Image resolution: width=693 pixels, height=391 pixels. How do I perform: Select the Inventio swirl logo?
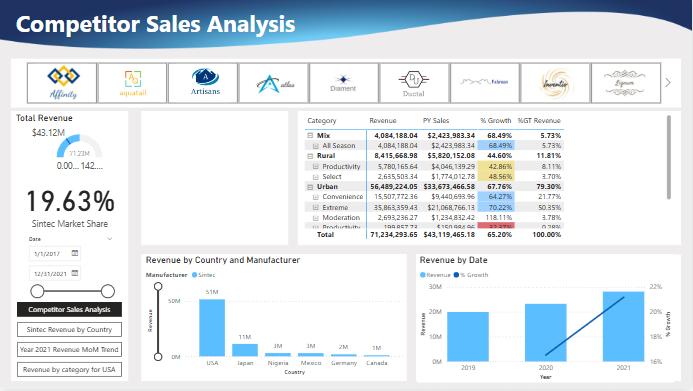tap(556, 83)
